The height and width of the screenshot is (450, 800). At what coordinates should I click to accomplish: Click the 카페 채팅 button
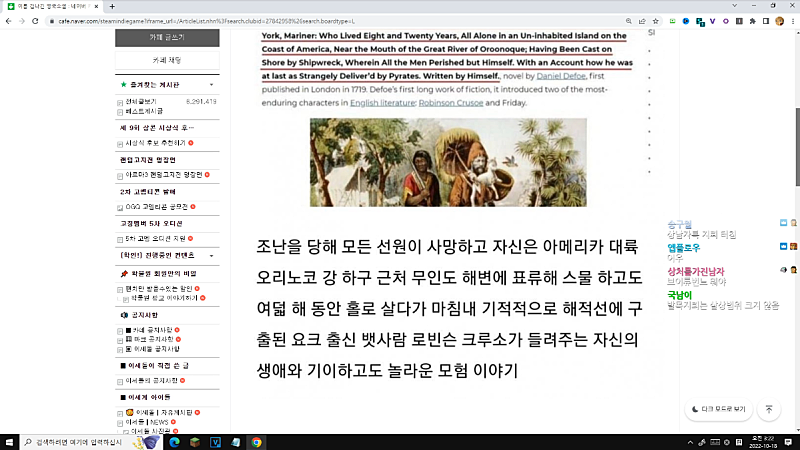[167, 61]
